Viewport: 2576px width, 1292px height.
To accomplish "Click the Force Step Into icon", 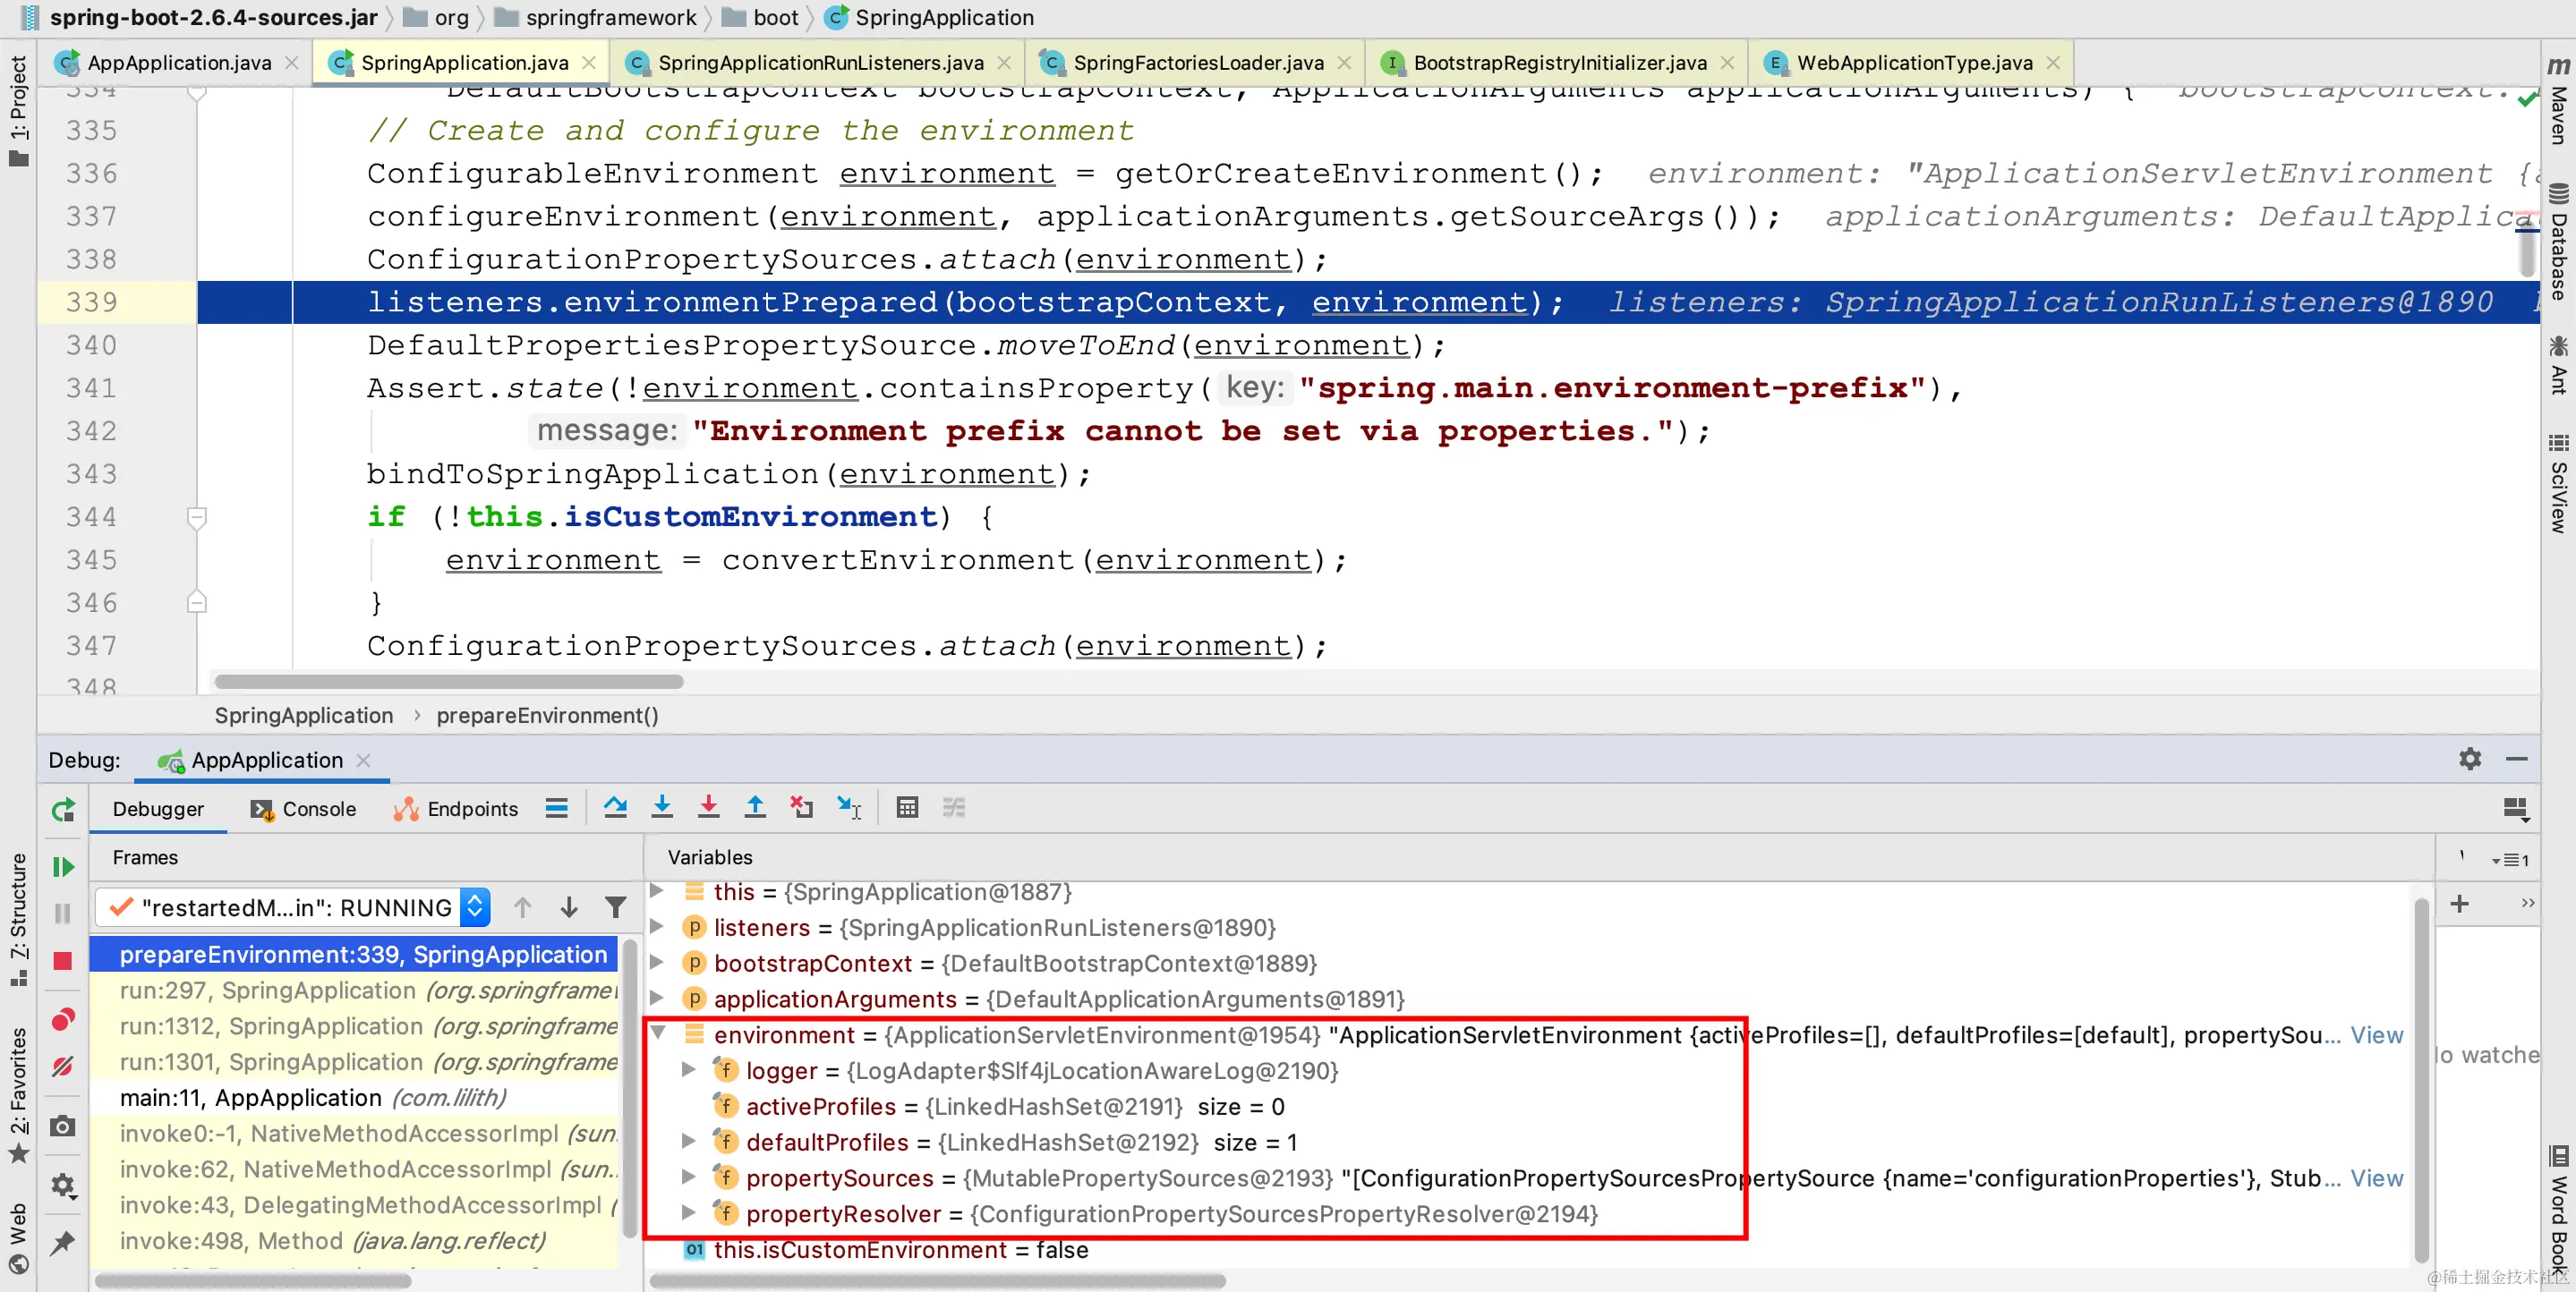I will (x=708, y=807).
